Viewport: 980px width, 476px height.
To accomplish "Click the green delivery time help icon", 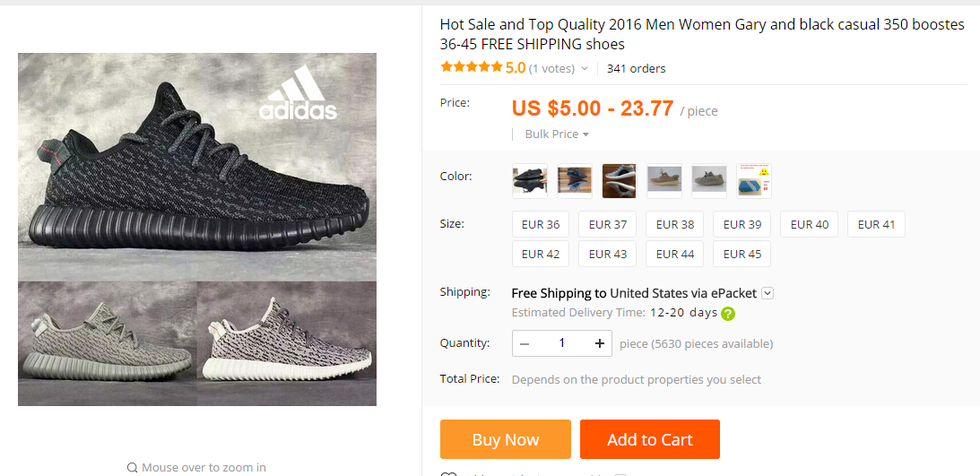I will click(728, 313).
